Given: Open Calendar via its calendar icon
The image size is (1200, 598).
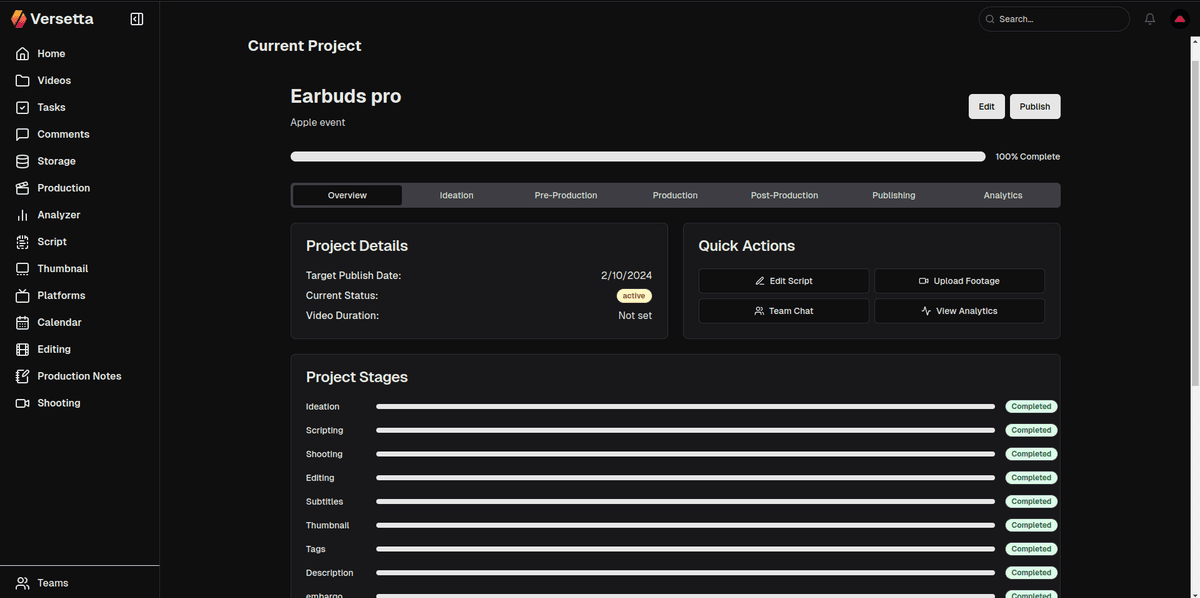Looking at the screenshot, I should click(x=23, y=323).
